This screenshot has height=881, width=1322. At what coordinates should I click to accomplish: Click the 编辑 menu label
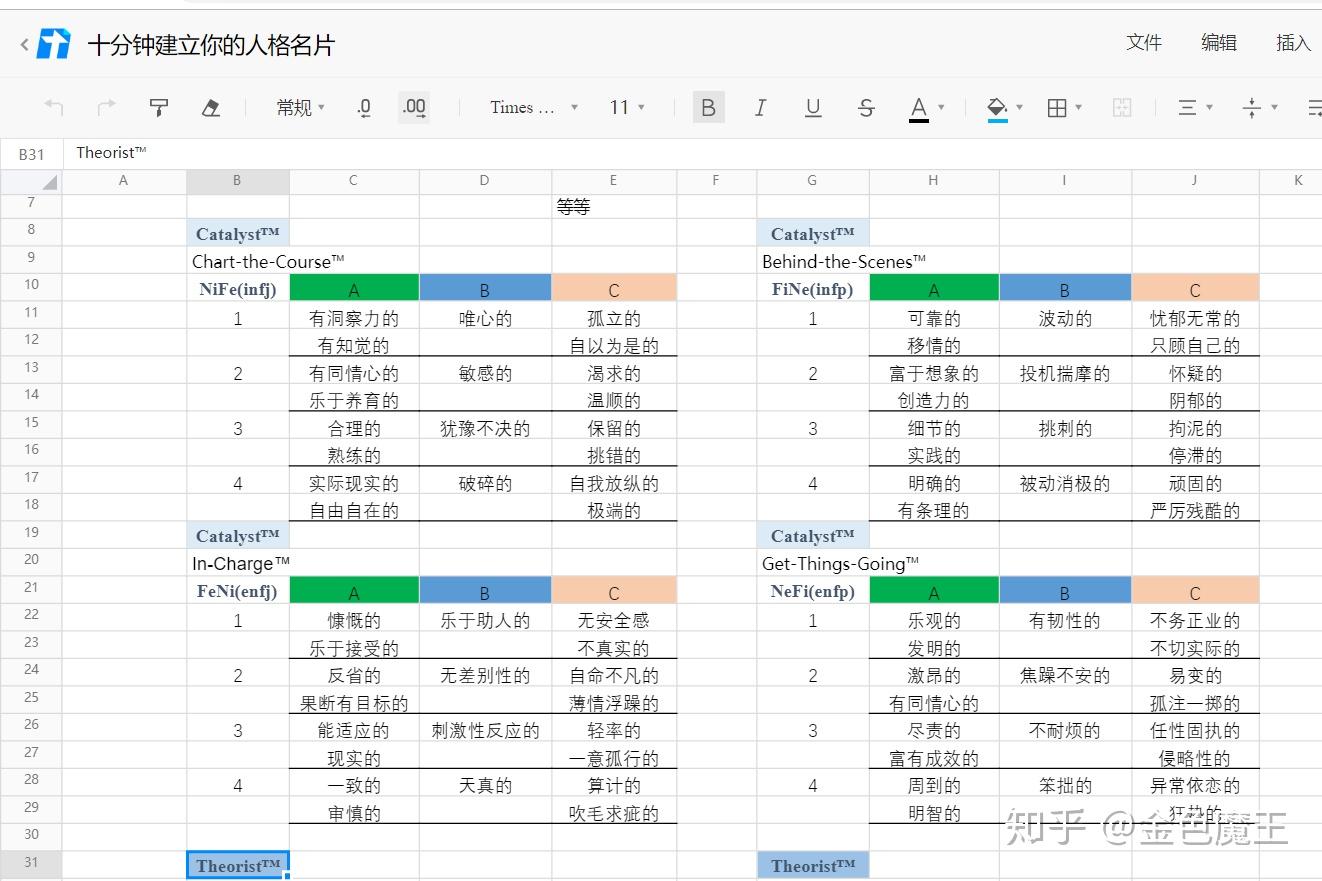(1218, 43)
